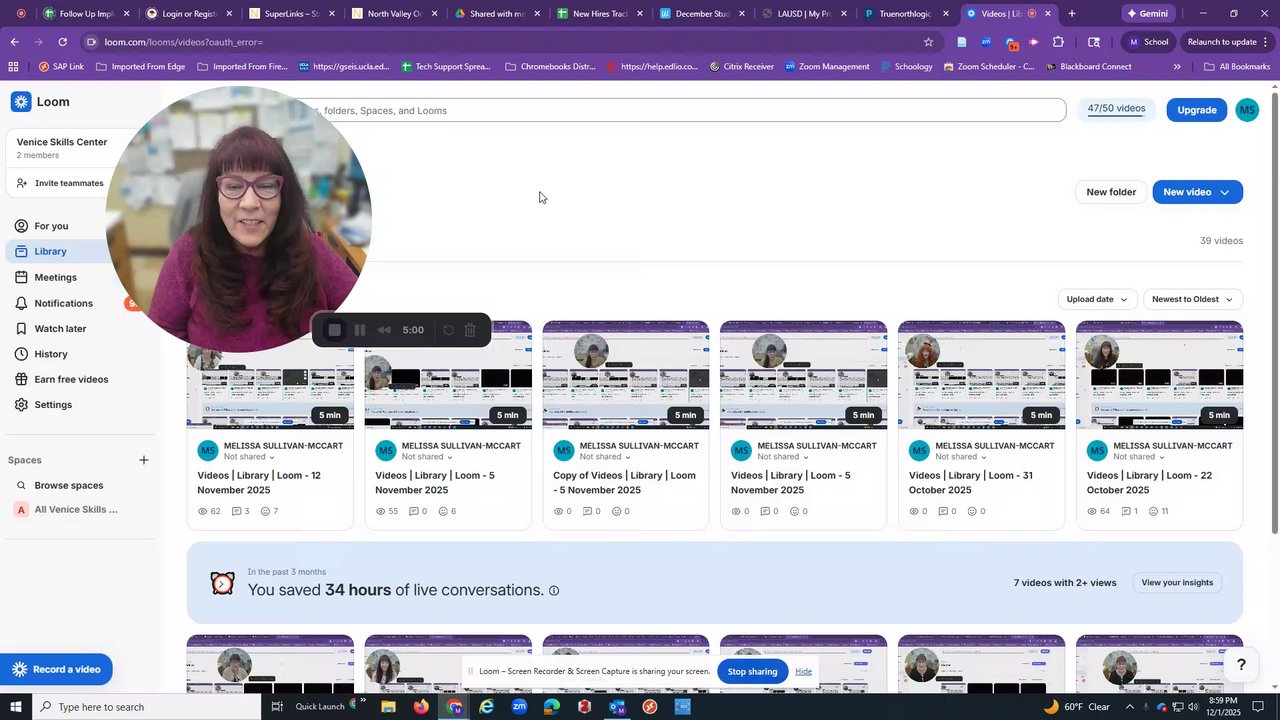Screen dimensions: 1280x720
Task: Open the Notifications section
Action: [x=63, y=303]
